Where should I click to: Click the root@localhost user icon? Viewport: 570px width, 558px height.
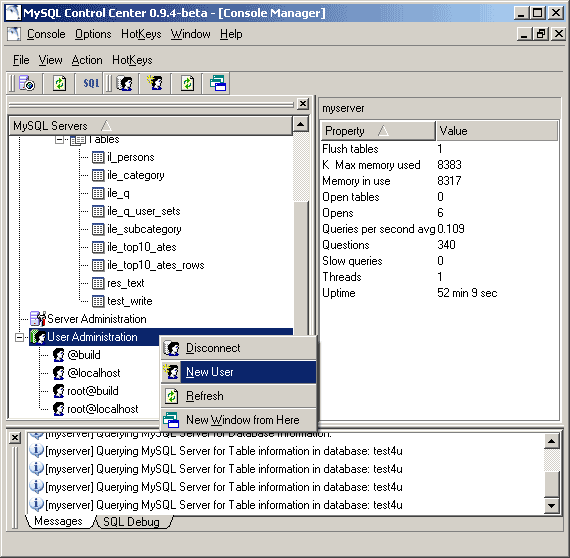[x=59, y=409]
